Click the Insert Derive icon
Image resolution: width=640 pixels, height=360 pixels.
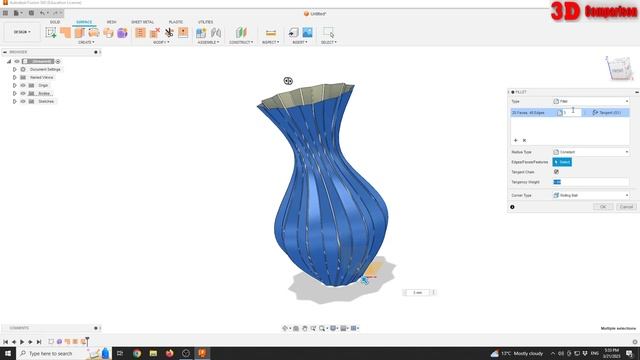(293, 32)
